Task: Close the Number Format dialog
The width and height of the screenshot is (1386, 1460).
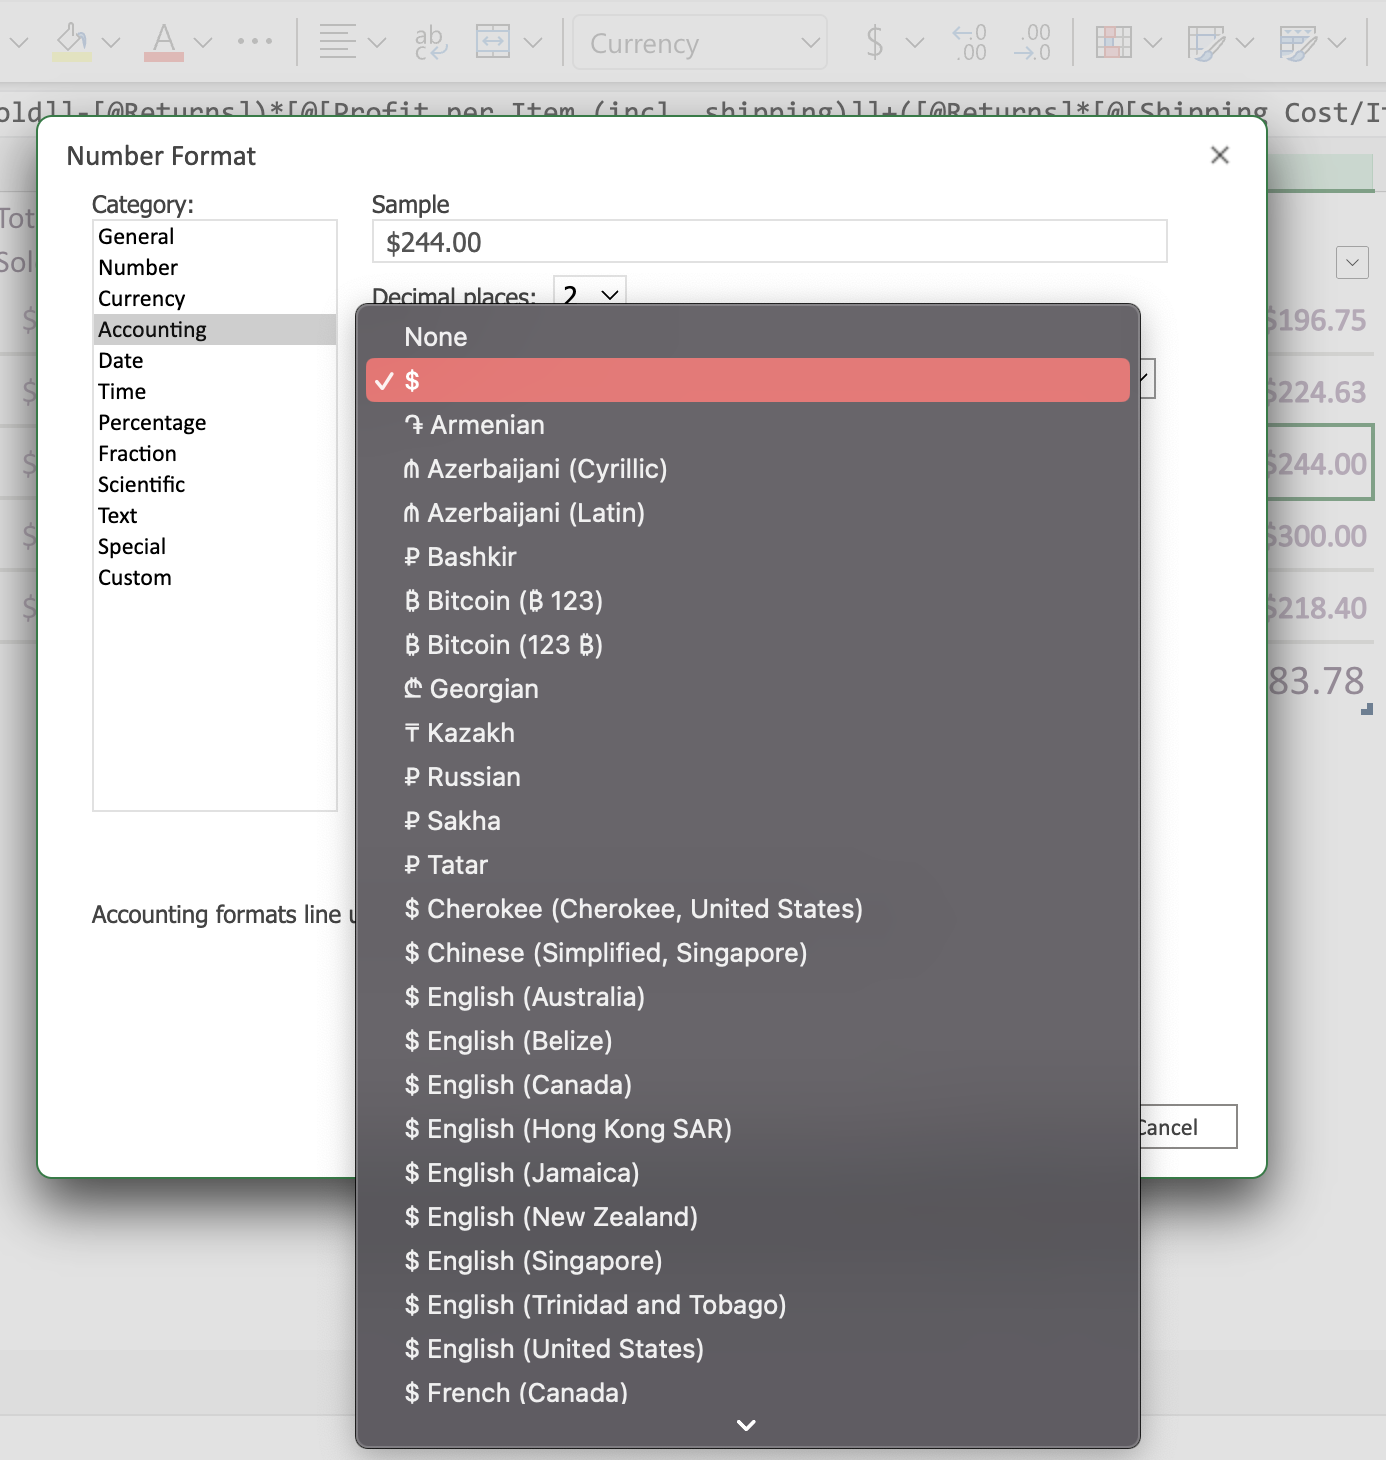Action: [x=1219, y=155]
